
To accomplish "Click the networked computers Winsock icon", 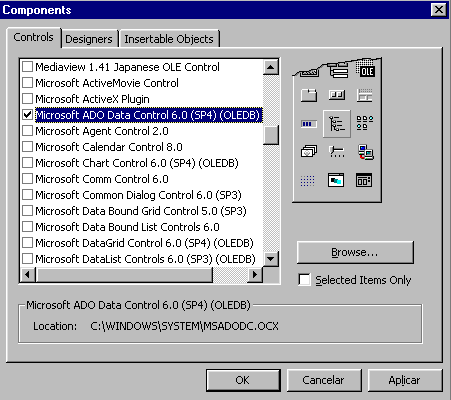I will click(365, 152).
